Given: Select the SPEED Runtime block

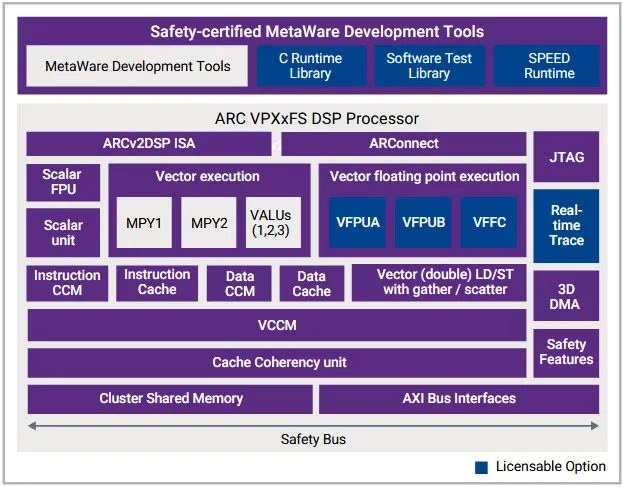Looking at the screenshot, I should 549,66.
